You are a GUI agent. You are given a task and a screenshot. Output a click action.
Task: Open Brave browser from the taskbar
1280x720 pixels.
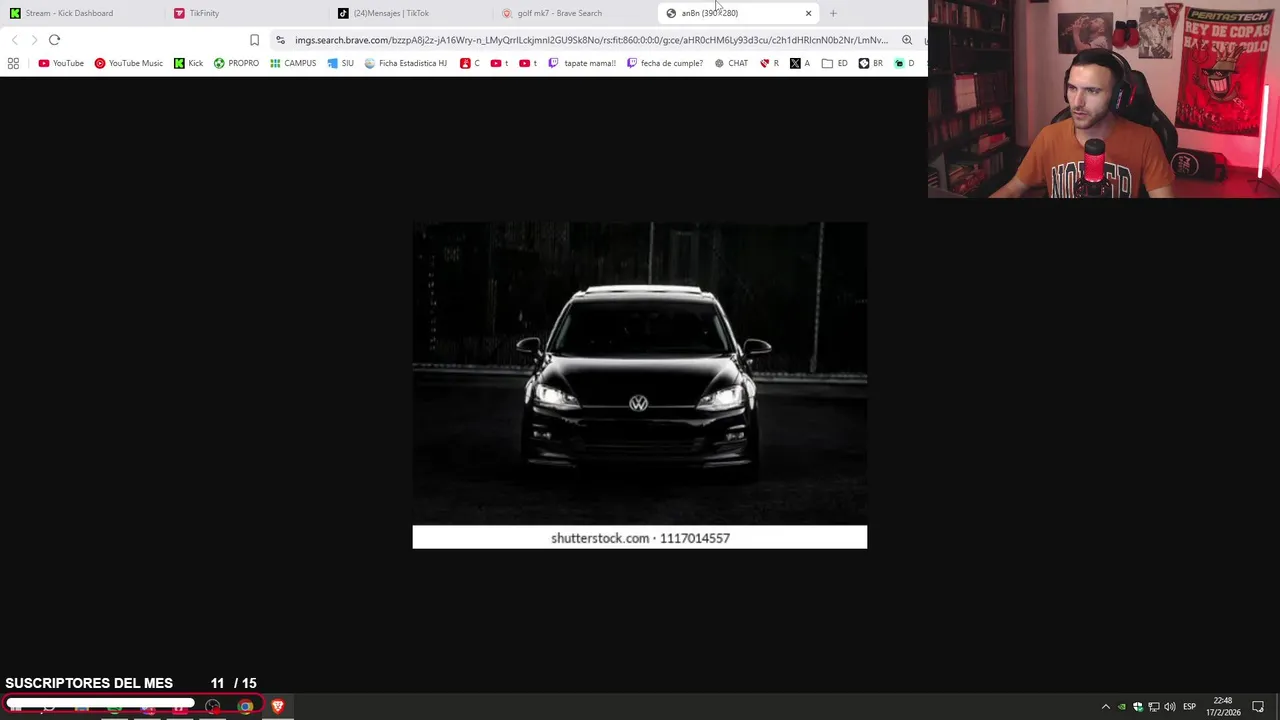coord(278,706)
